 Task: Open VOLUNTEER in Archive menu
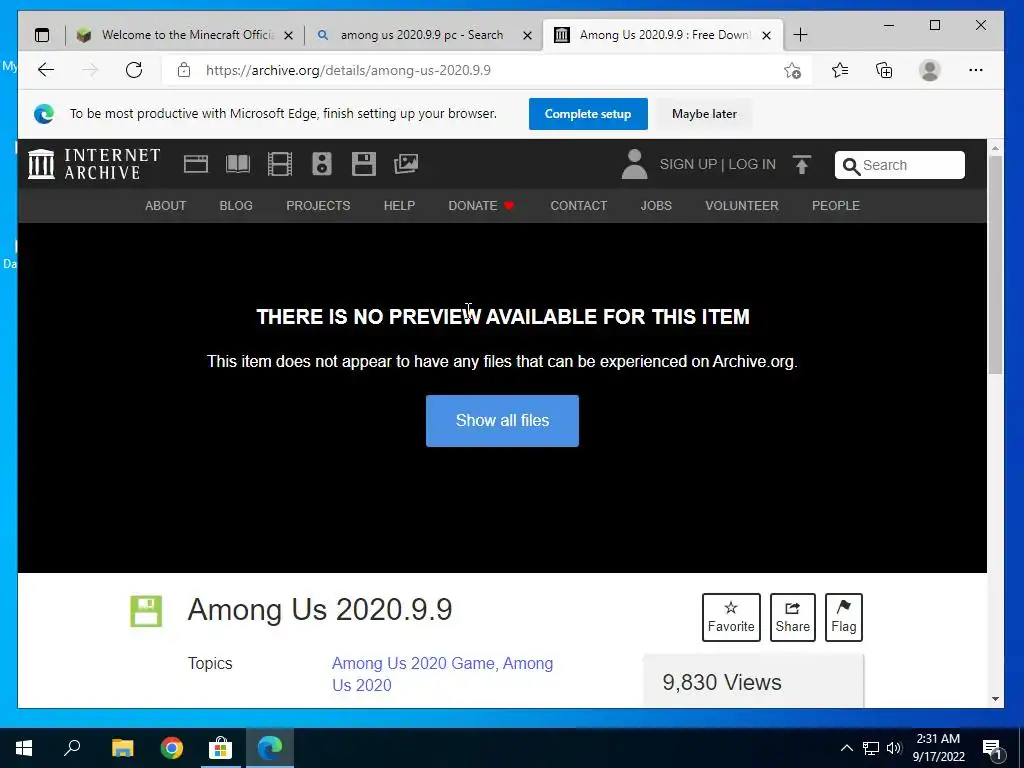[742, 206]
